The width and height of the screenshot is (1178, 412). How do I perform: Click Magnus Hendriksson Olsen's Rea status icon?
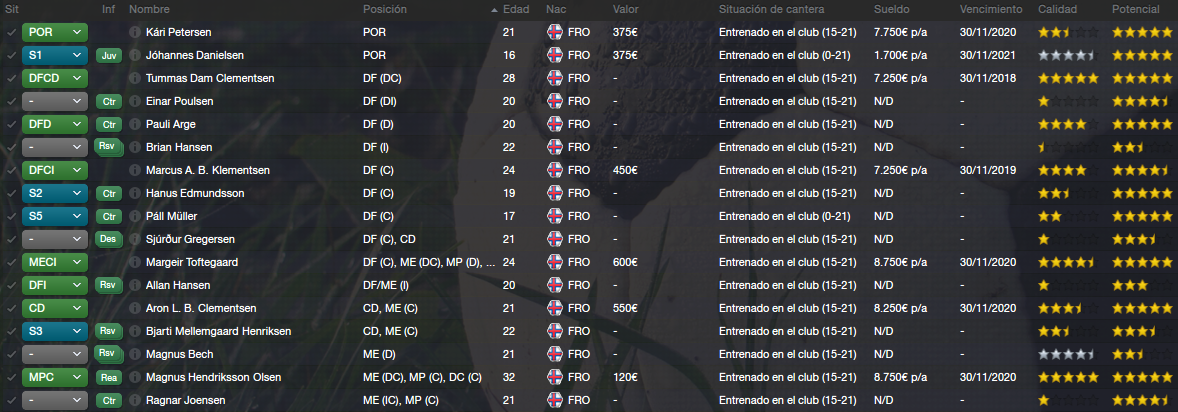[x=109, y=377]
